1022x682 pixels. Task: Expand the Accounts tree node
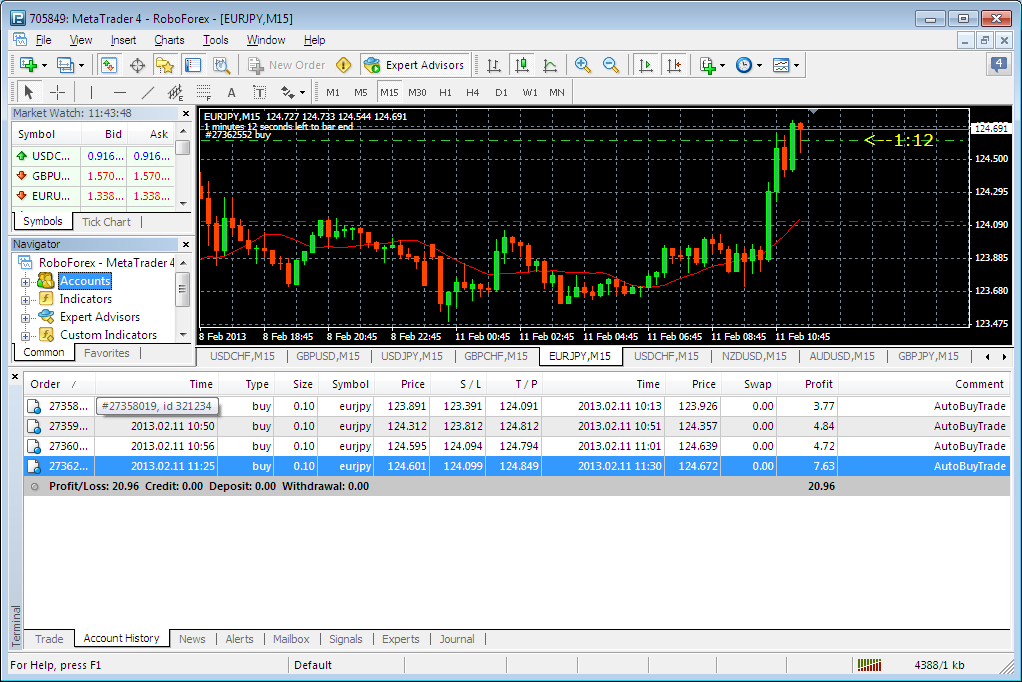[x=25, y=282]
